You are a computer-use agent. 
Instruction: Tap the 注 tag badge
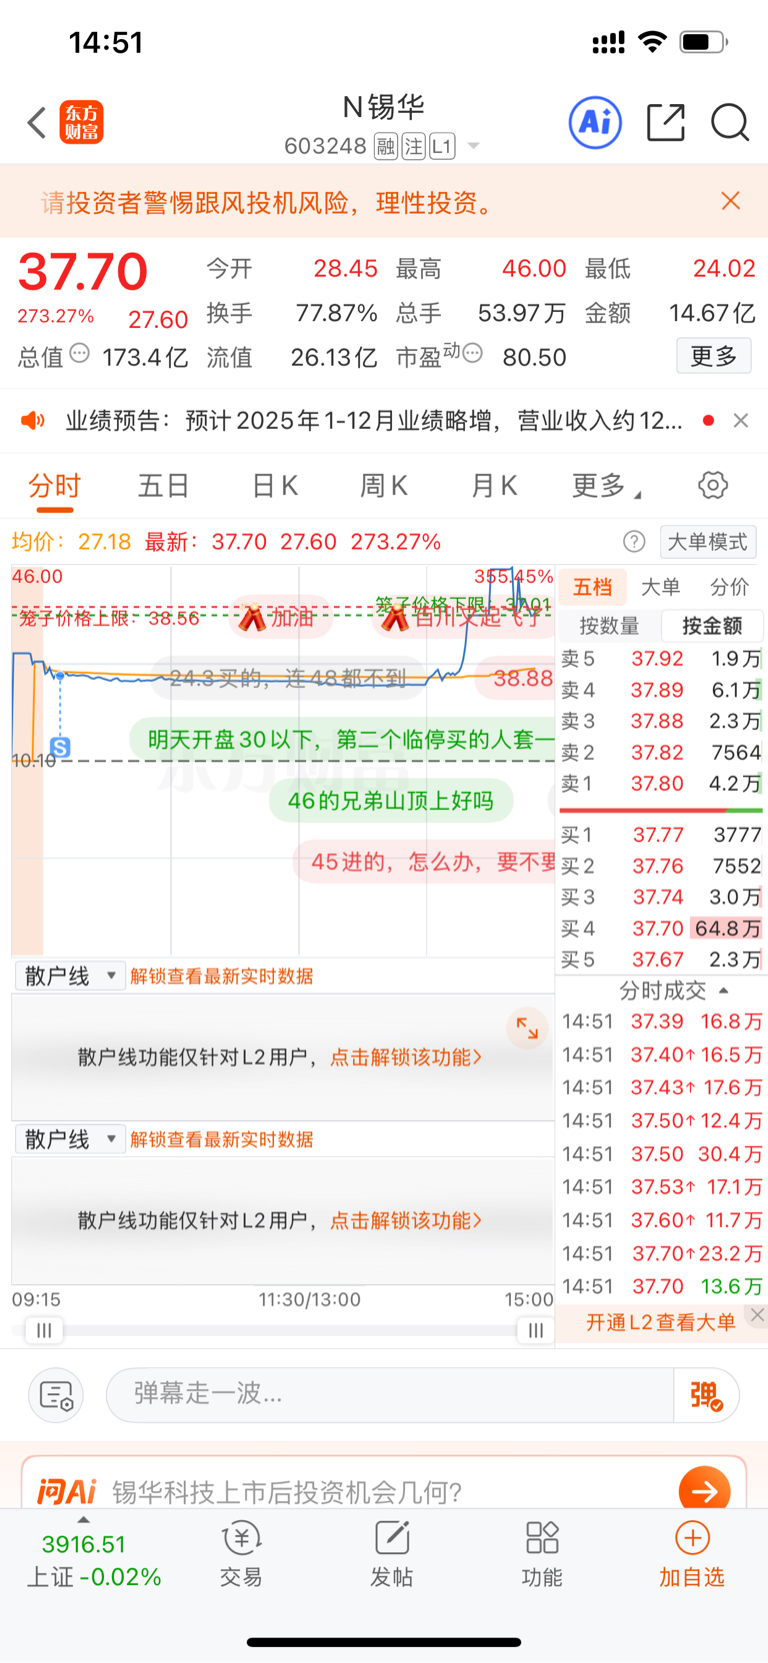coord(413,146)
